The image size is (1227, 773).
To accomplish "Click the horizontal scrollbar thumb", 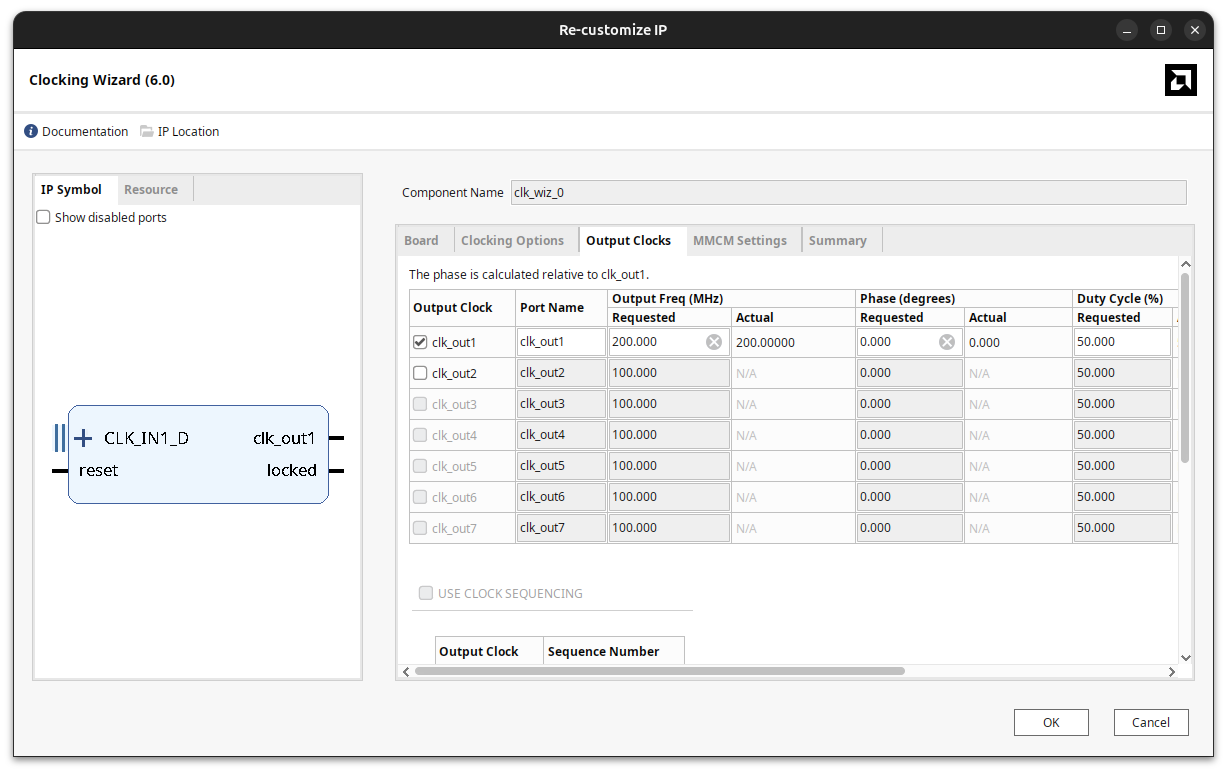I will point(660,672).
